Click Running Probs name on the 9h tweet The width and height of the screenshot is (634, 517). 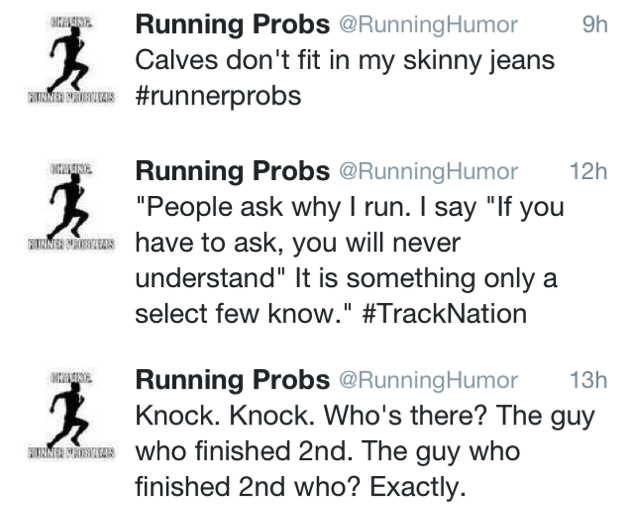(x=231, y=24)
